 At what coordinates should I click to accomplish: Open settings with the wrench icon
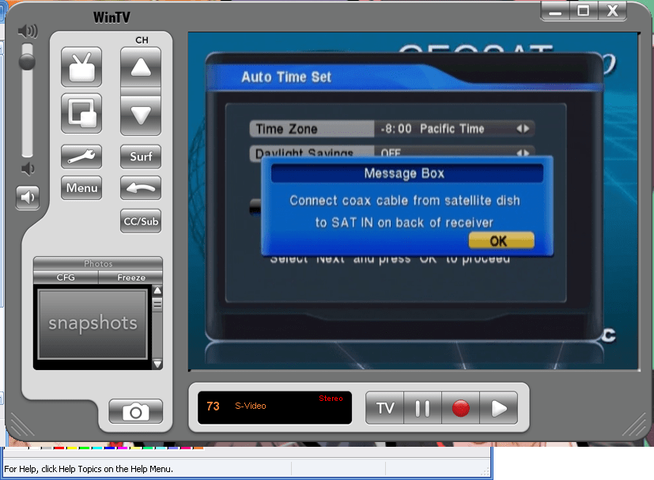(81, 156)
